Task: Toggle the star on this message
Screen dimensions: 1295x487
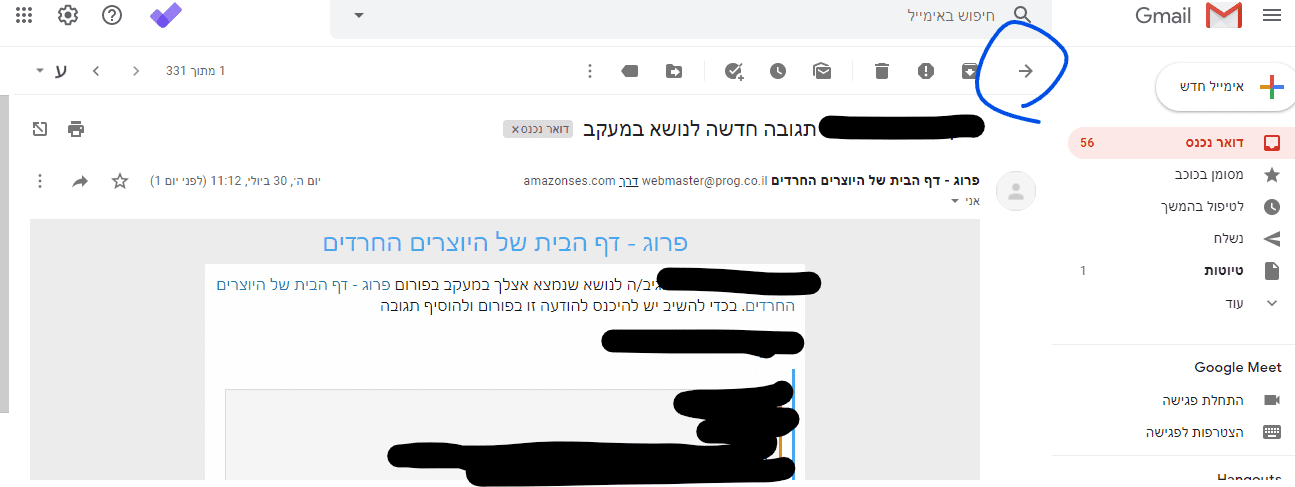Action: (x=120, y=181)
